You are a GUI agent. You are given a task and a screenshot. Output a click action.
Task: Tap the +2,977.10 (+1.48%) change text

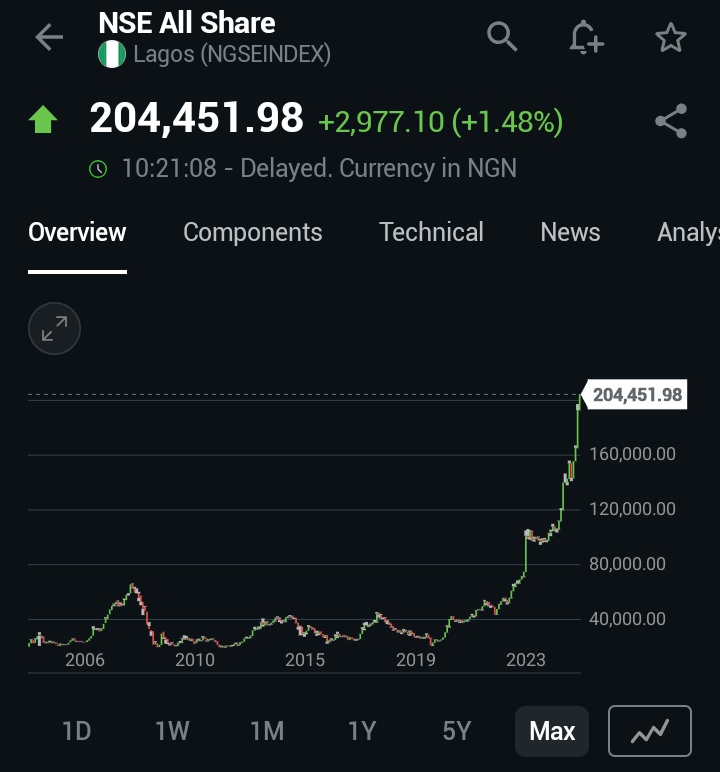coord(441,122)
